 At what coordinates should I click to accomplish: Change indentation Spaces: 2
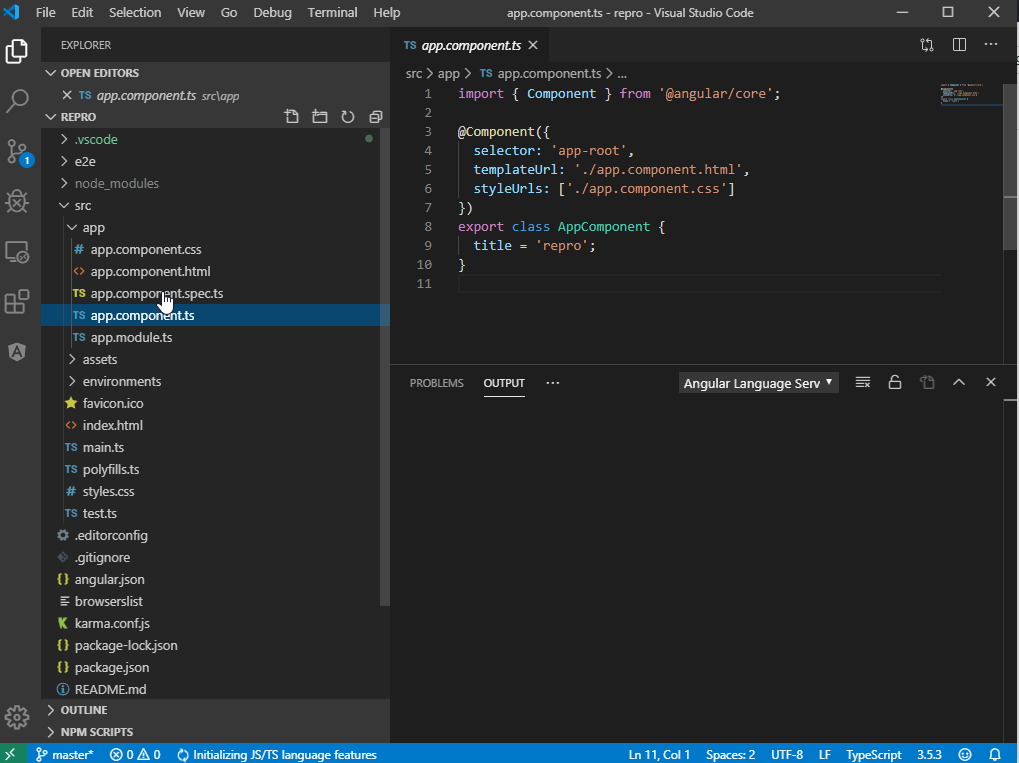pyautogui.click(x=730, y=755)
